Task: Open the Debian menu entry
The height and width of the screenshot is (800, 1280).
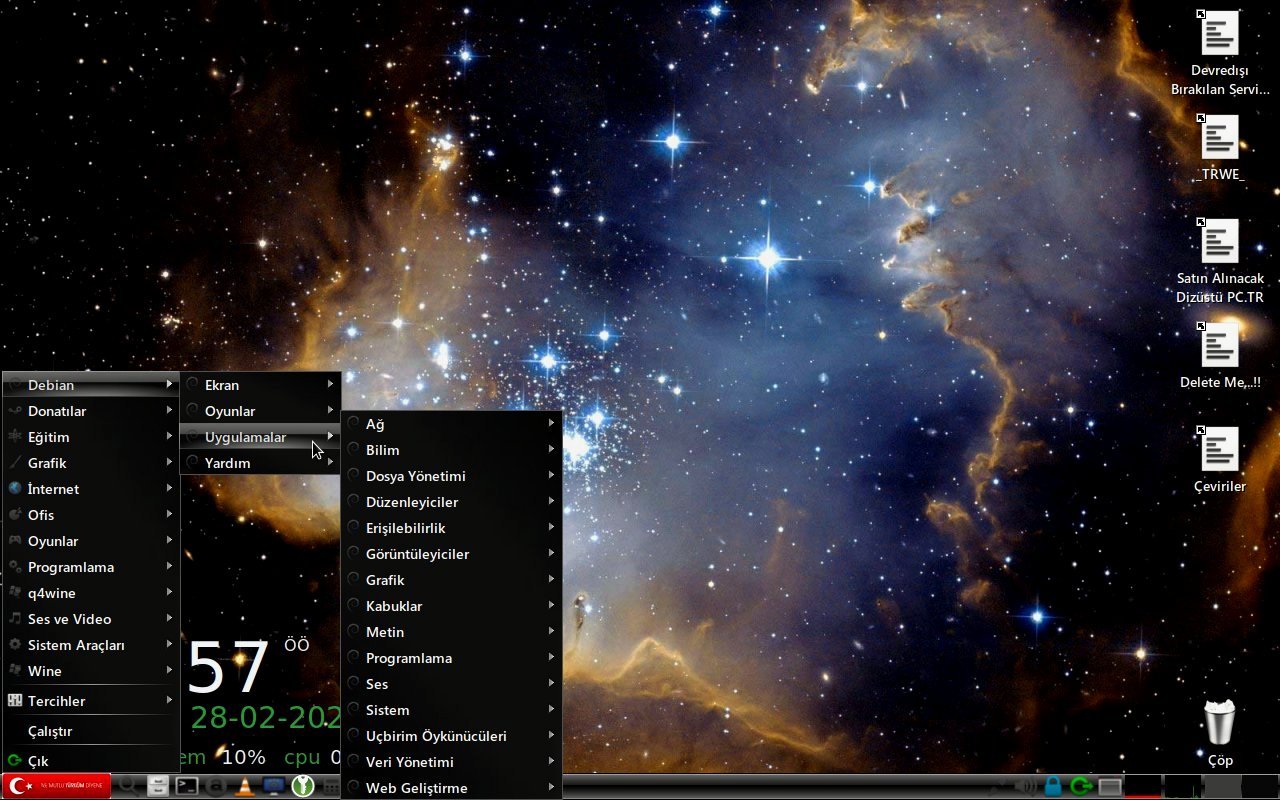Action: point(91,385)
